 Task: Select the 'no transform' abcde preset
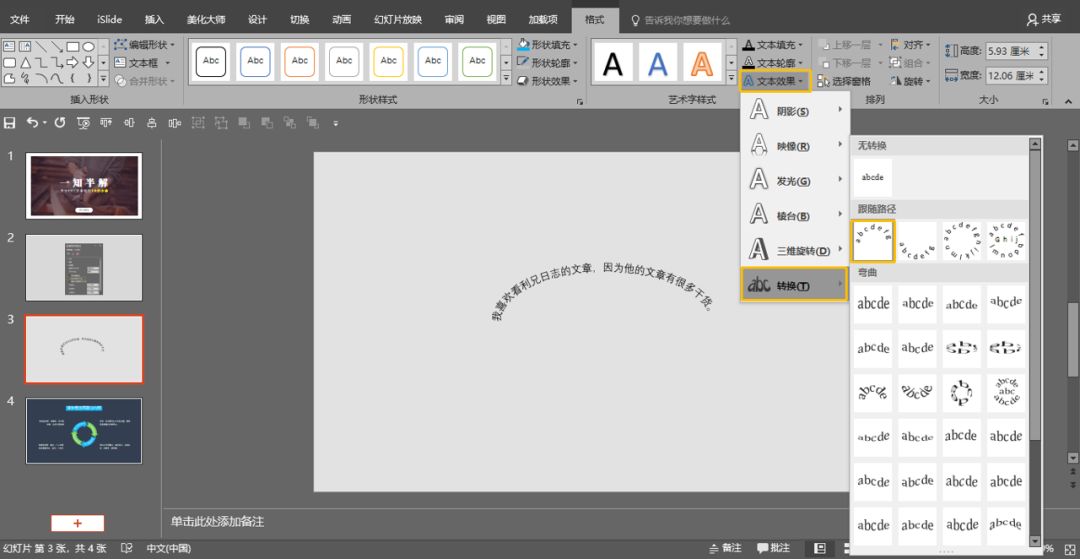[x=872, y=177]
